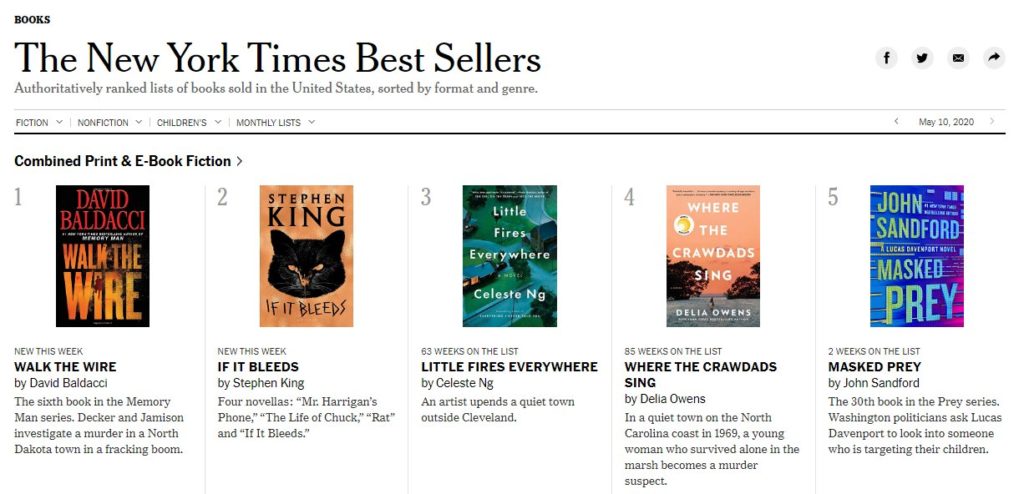Go to the next week's list

click(x=992, y=122)
